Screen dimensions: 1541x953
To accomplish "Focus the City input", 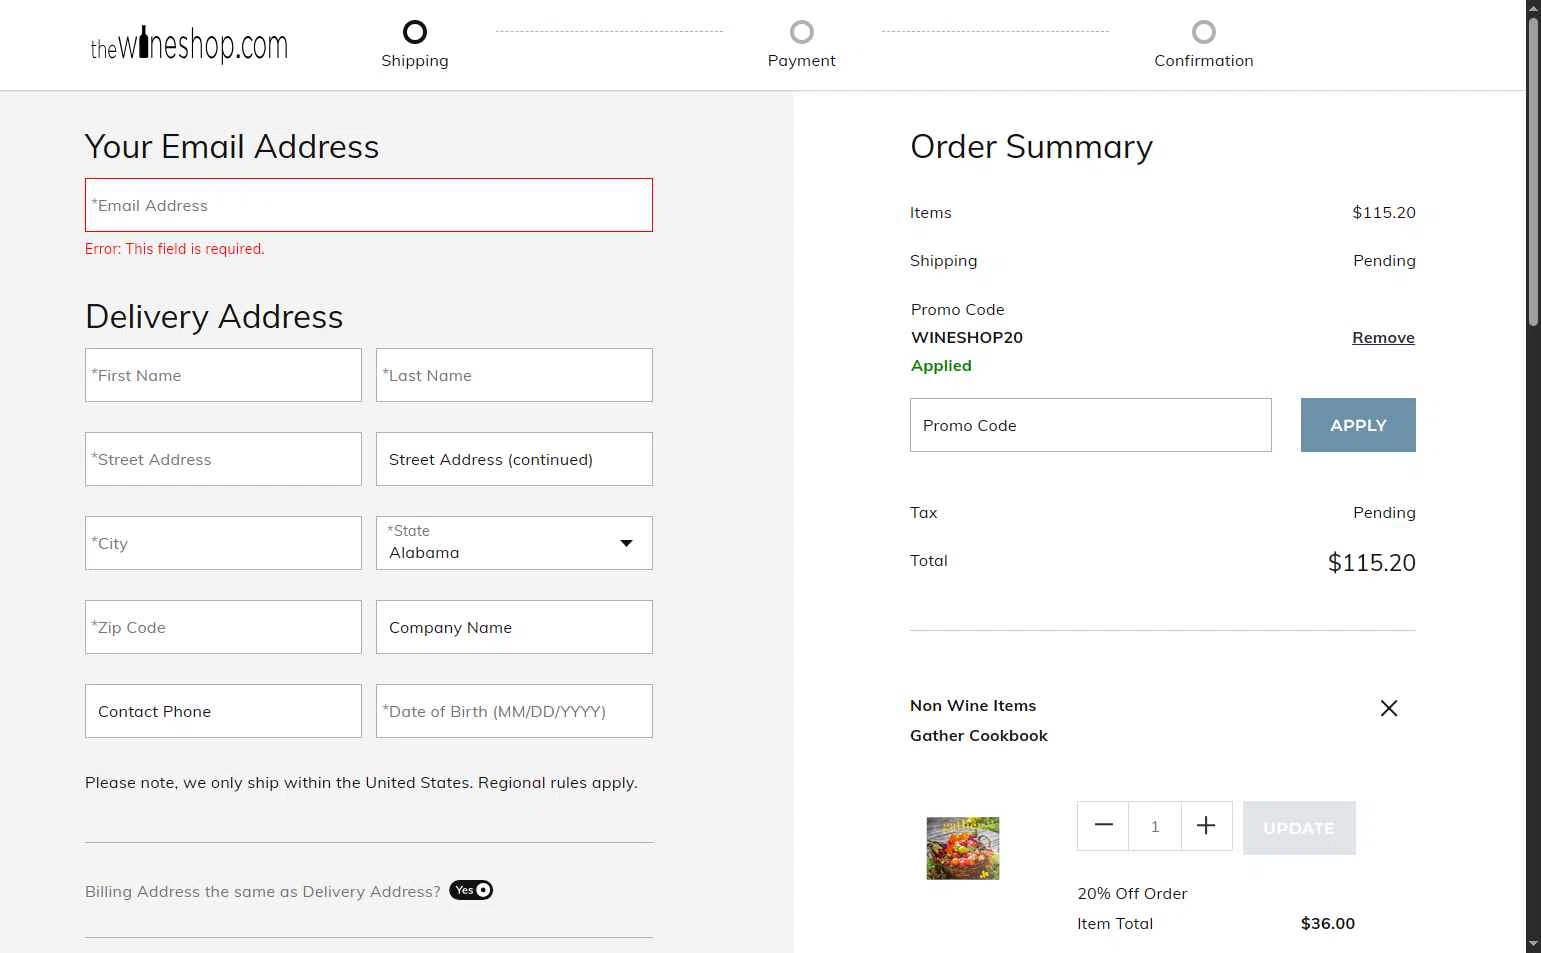I will pos(223,543).
